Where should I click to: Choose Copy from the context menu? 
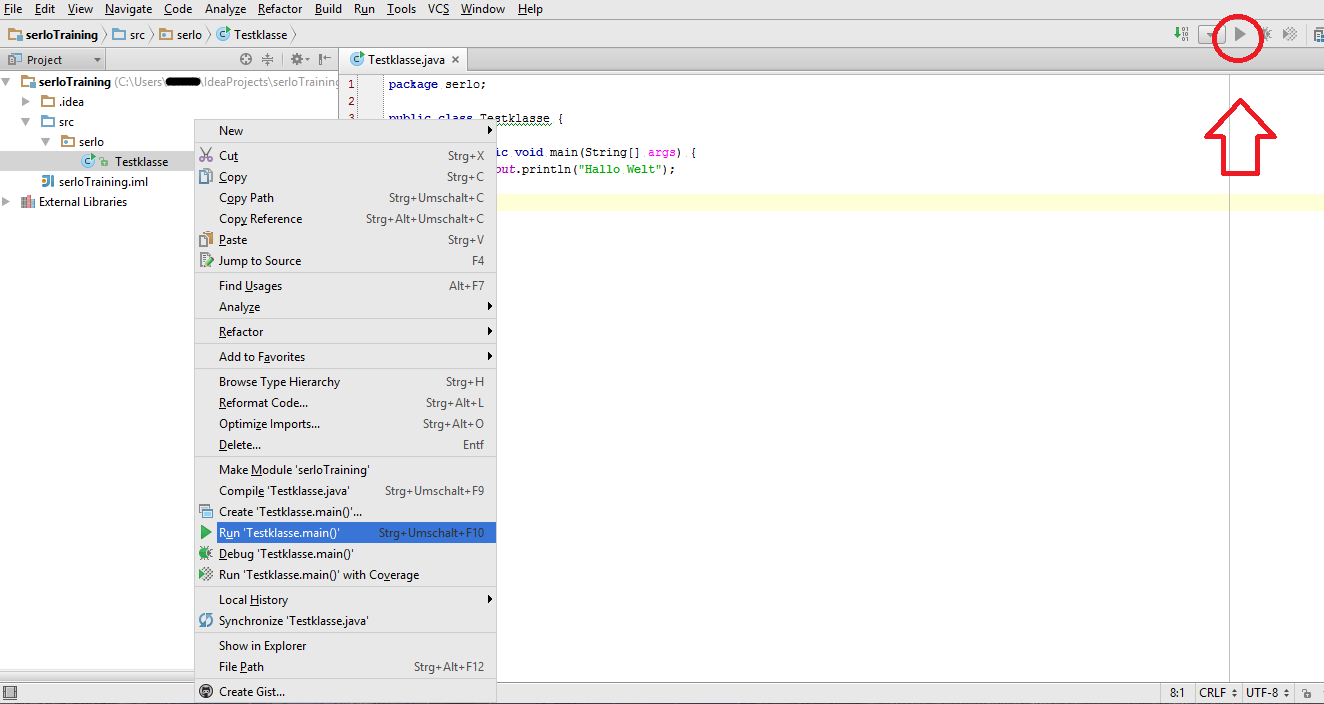[x=345, y=177]
